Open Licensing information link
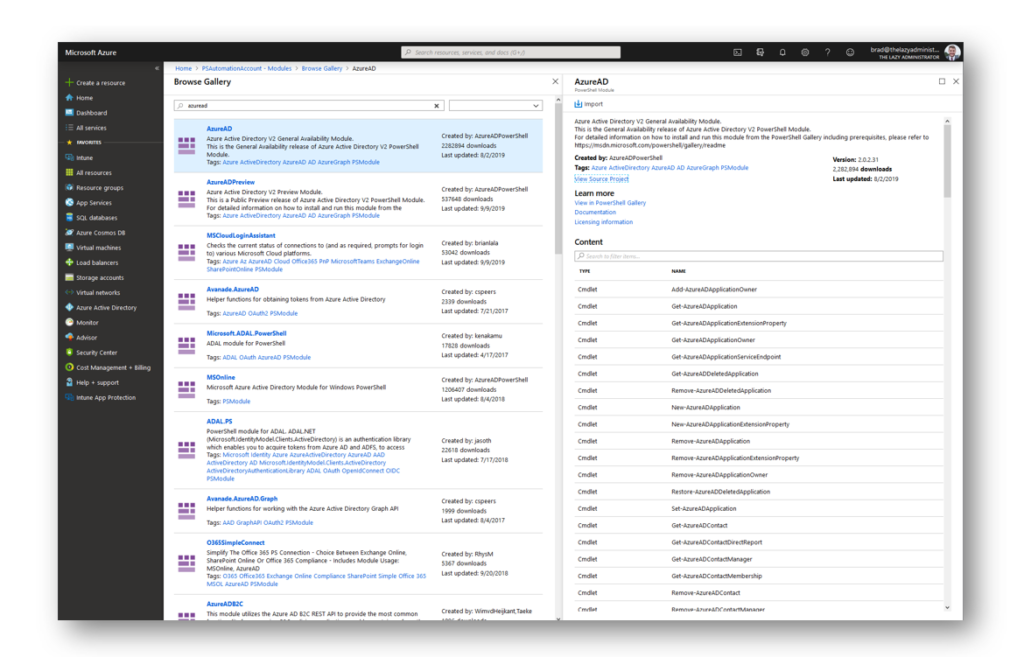The image size is (1024, 657). coord(603,222)
